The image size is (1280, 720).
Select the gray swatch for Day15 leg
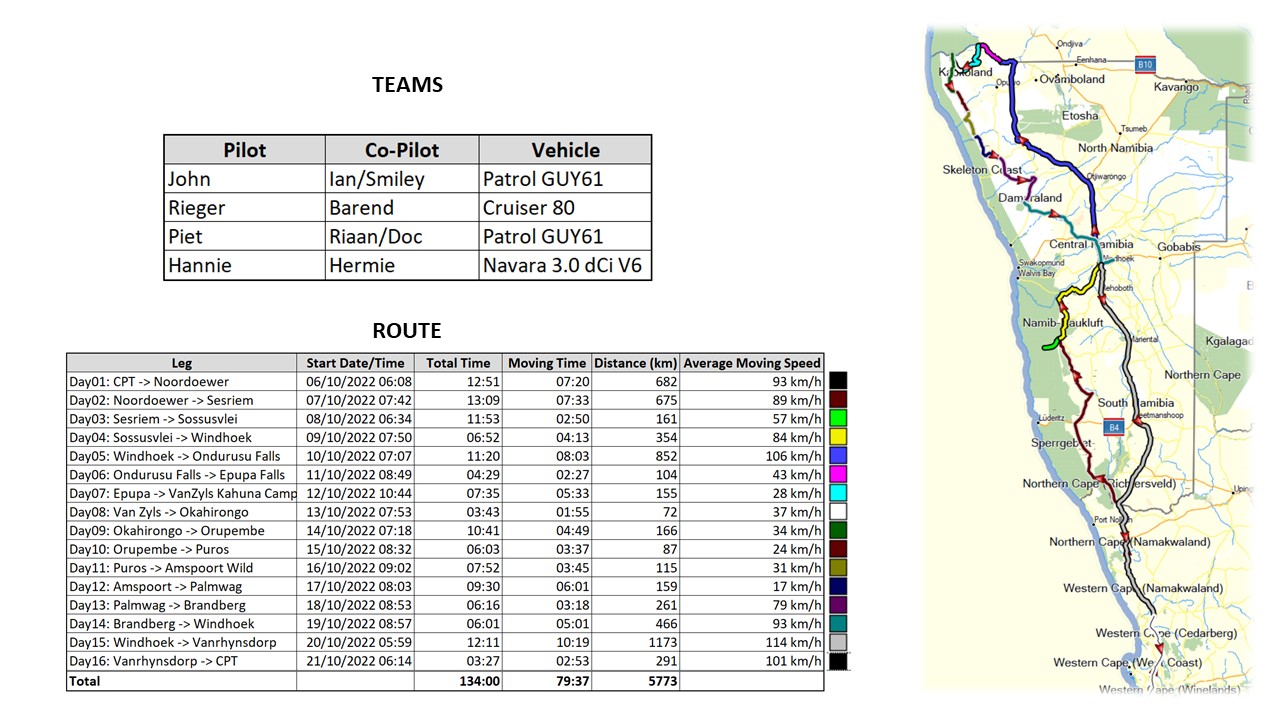pyautogui.click(x=838, y=642)
